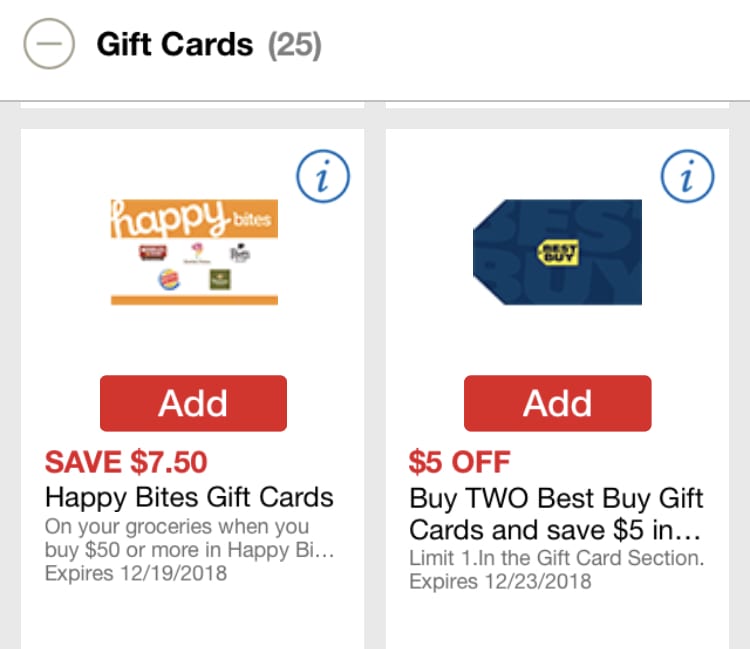The width and height of the screenshot is (750, 649).
Task: Tap the Best Buy gift card image
Action: click(x=557, y=250)
